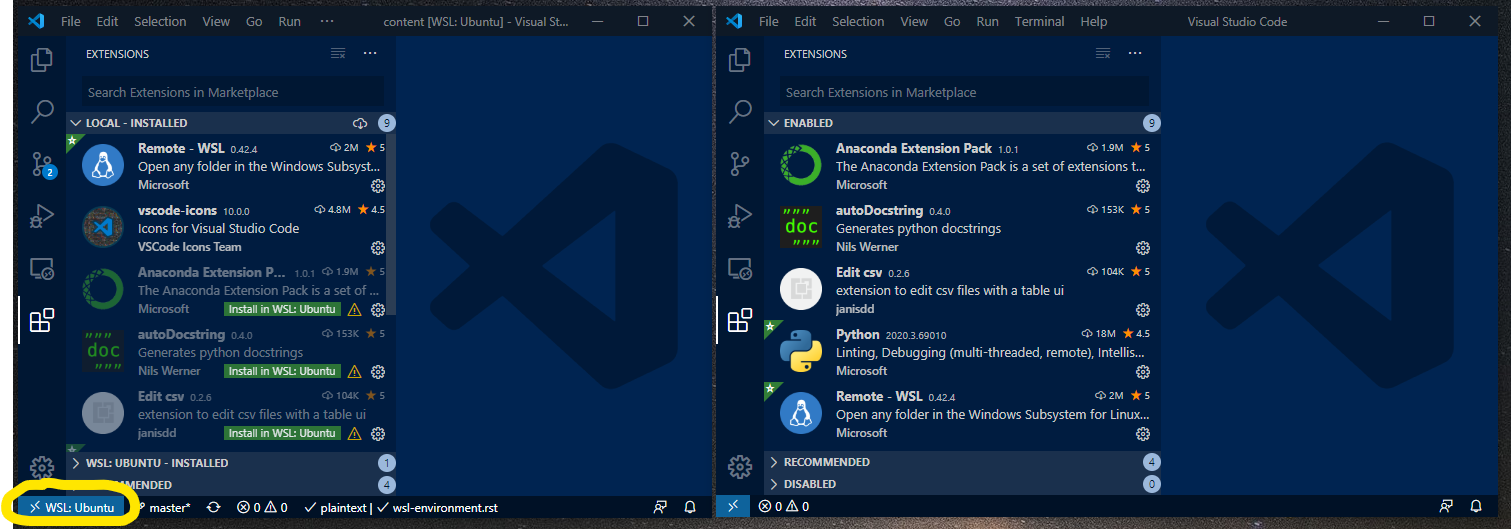Open gear for Anaconda Extension in left window
This screenshot has height=529, width=1511.
click(378, 310)
